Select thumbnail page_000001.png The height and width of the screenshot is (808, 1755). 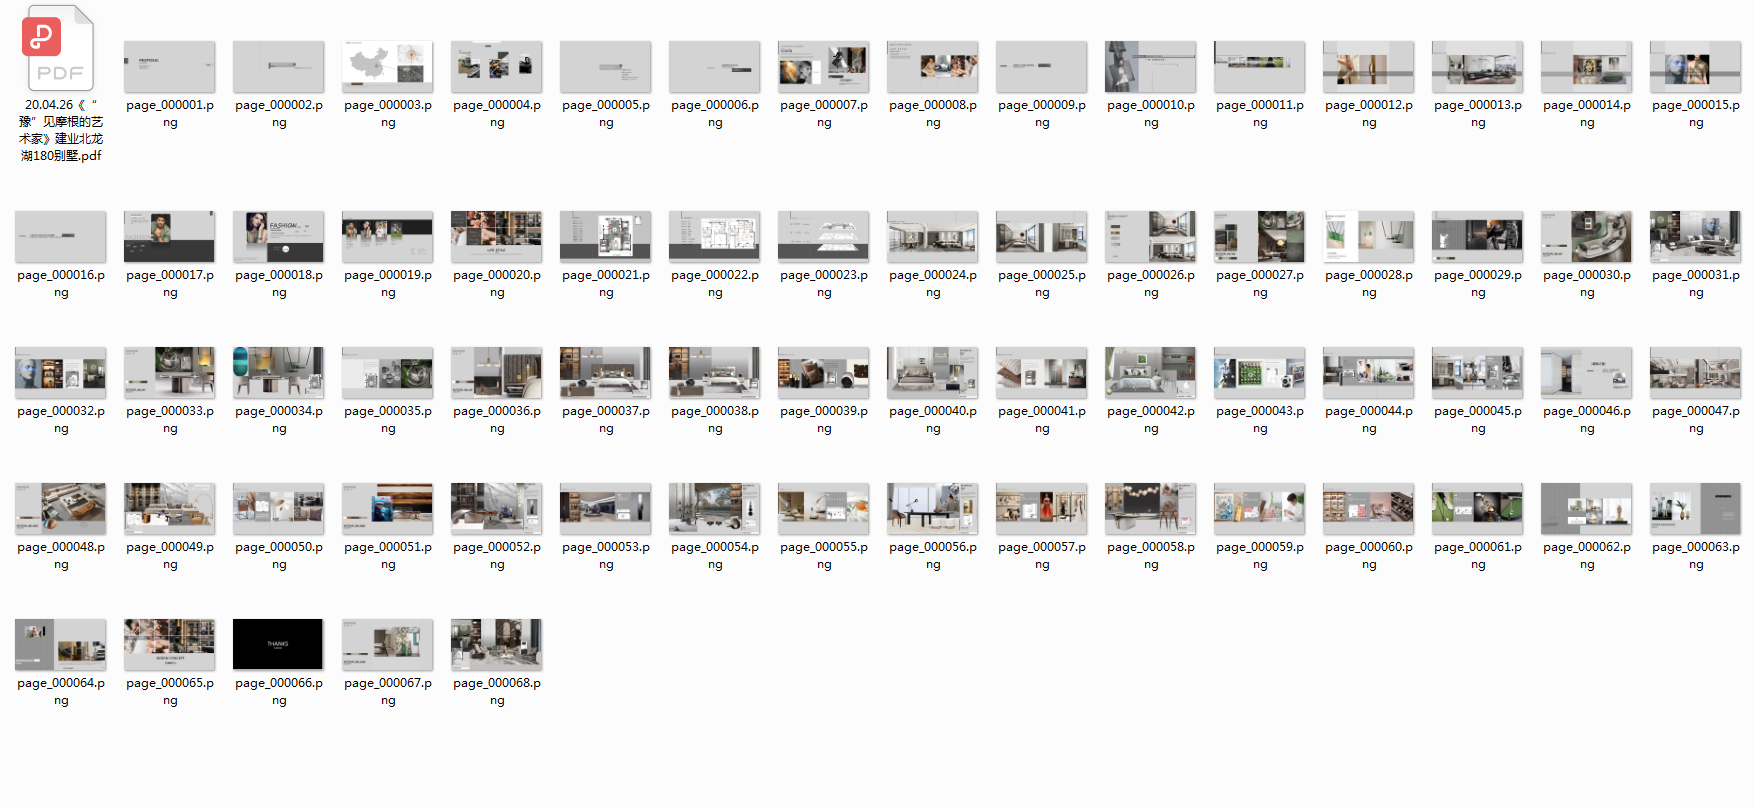click(169, 67)
